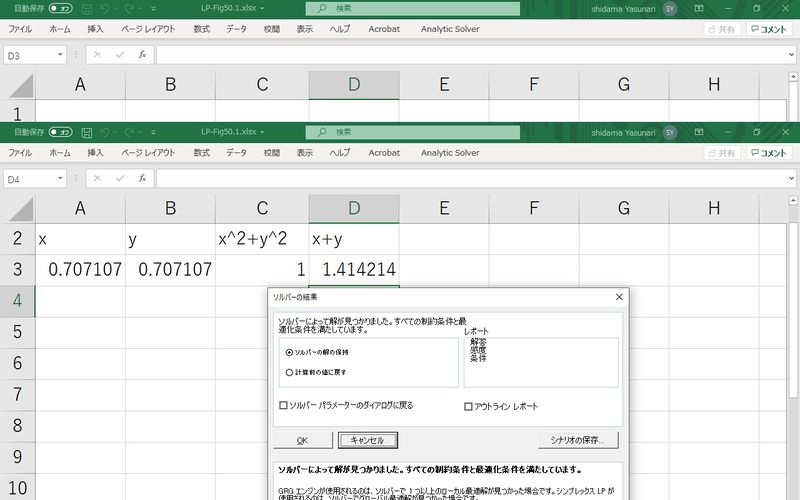Select the ソルバーの解の保持 radio button
The height and width of the screenshot is (500, 800).
(x=289, y=352)
